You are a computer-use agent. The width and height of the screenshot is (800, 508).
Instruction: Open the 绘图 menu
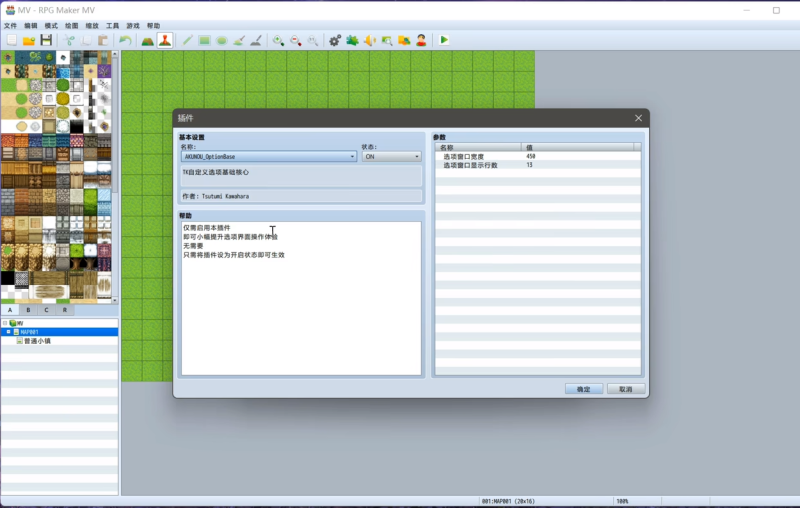(71, 26)
